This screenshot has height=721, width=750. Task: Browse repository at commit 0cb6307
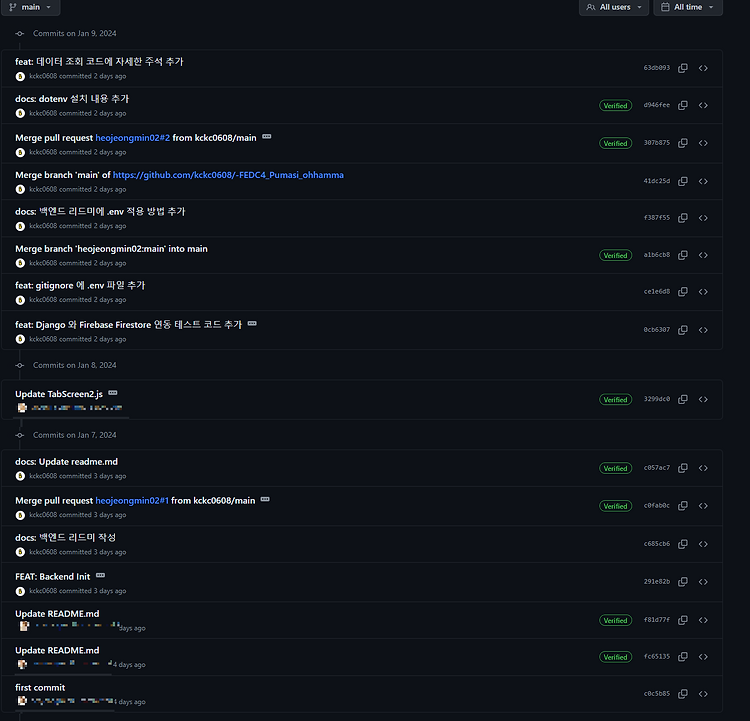tap(703, 330)
